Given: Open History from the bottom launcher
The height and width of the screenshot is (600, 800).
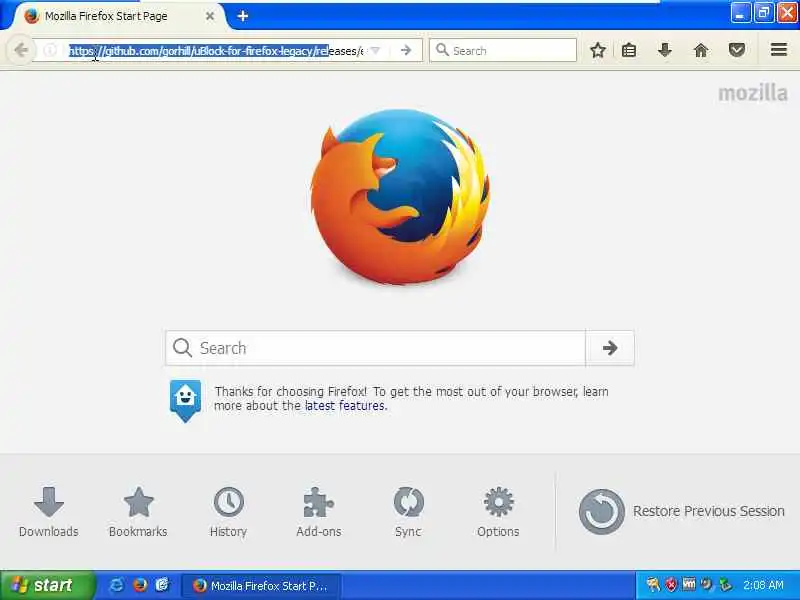Looking at the screenshot, I should (228, 512).
